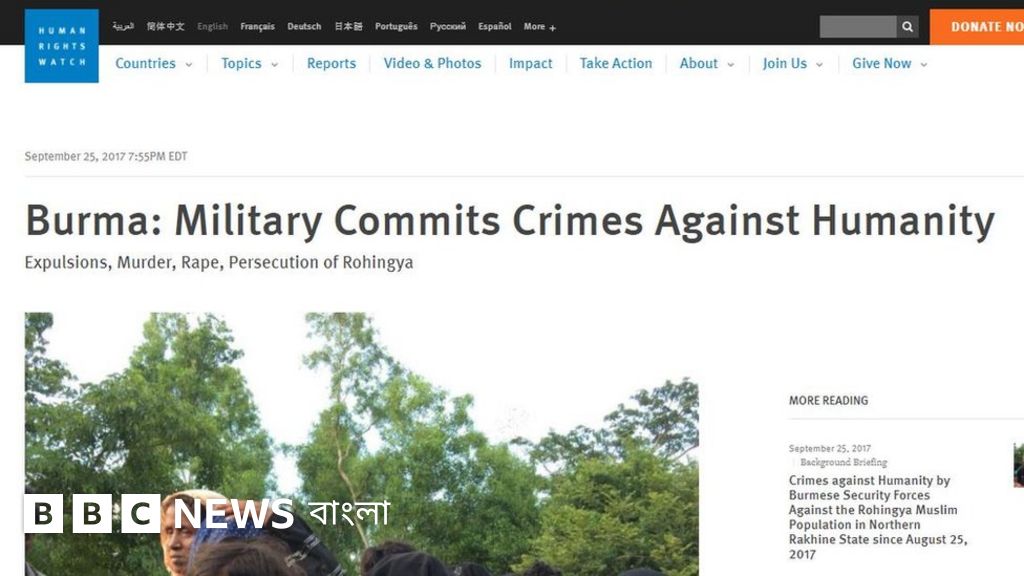Click the main Rohingya article photo

click(362, 443)
